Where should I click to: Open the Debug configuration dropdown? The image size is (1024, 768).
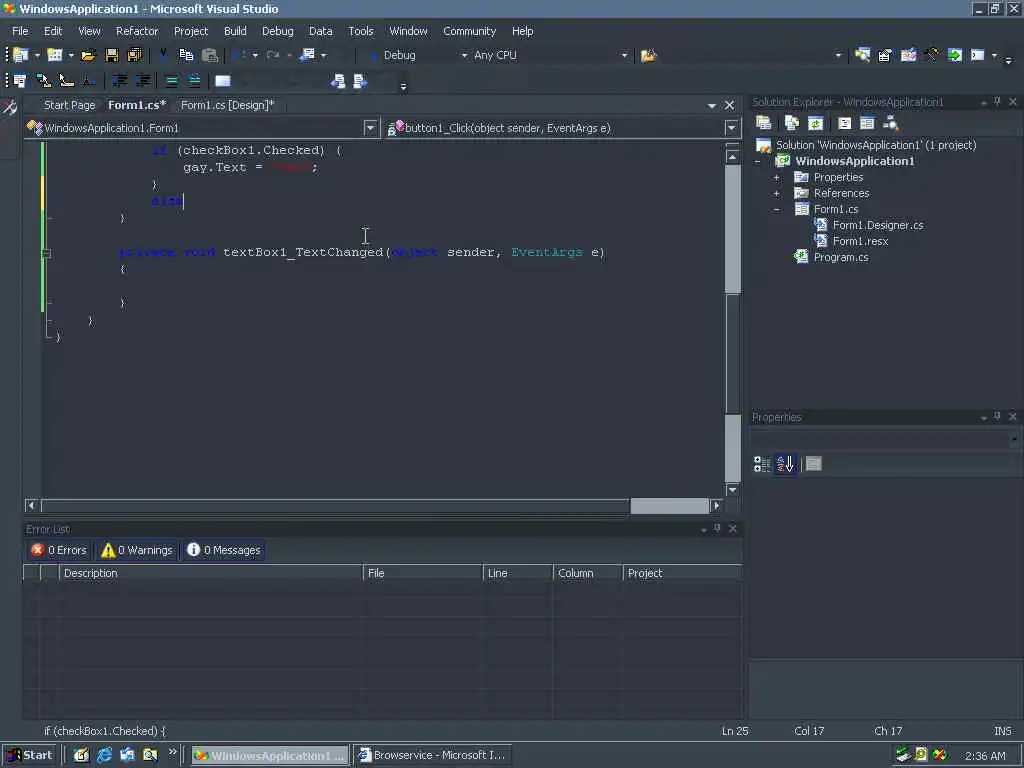[464, 56]
